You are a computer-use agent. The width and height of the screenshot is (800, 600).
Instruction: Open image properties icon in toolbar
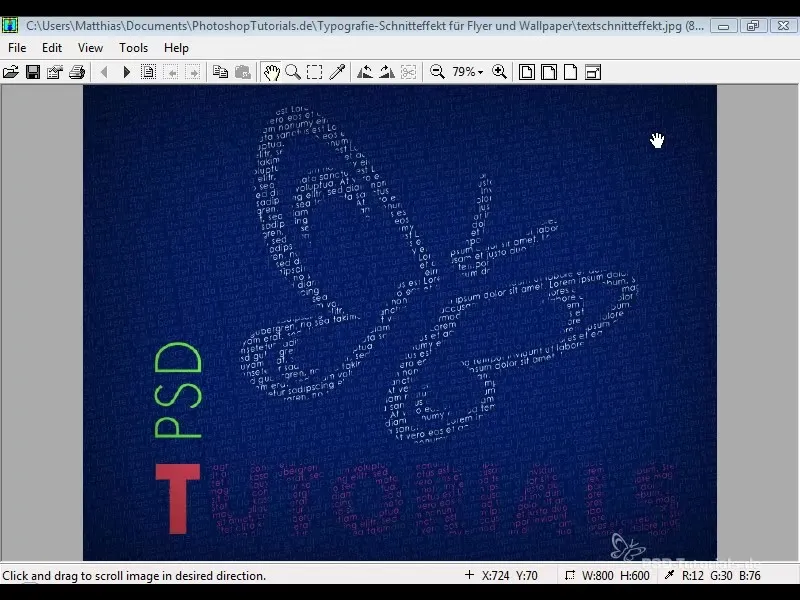coord(55,72)
